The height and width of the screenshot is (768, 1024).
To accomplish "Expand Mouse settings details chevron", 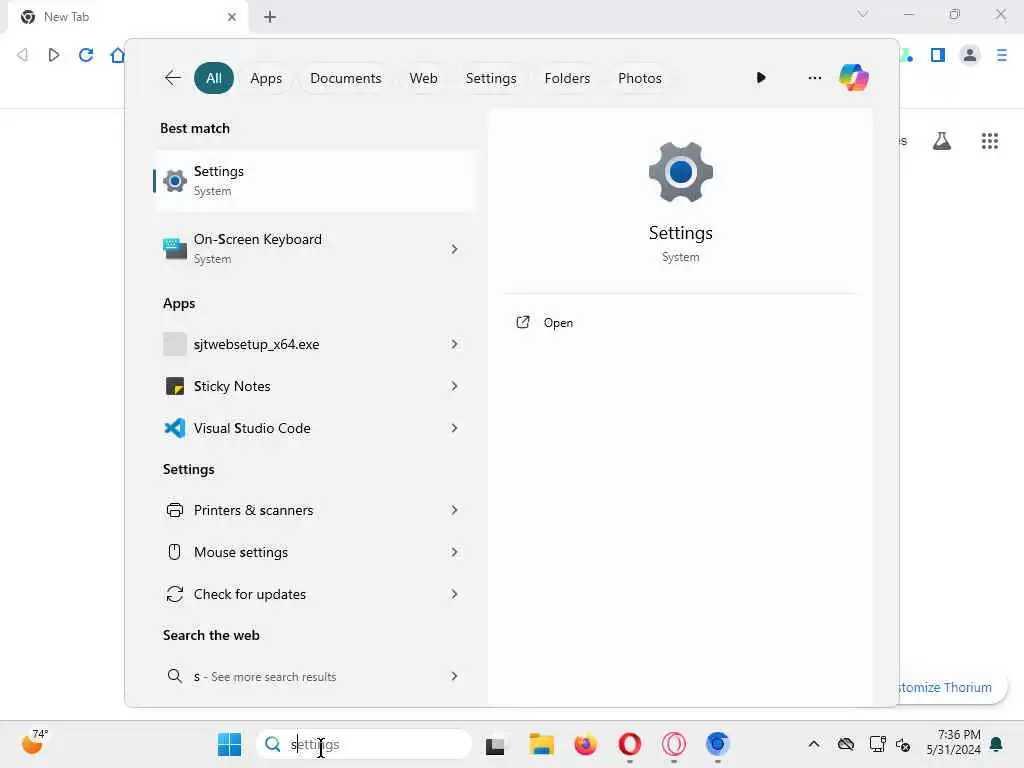I will (454, 552).
